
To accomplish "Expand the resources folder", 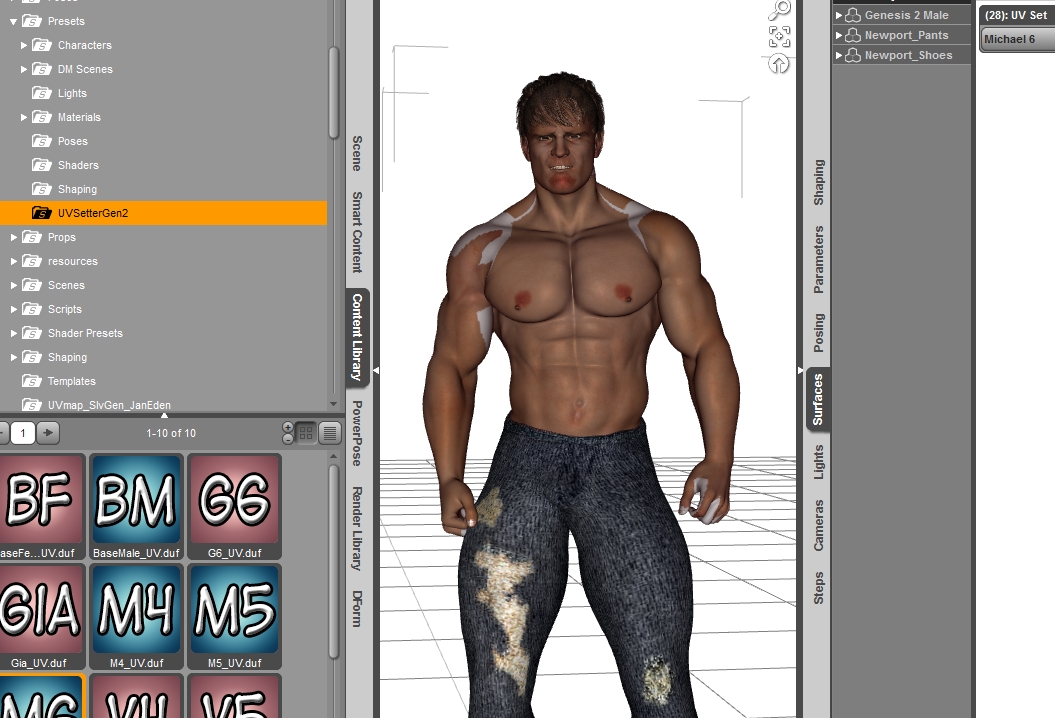I will (13, 261).
